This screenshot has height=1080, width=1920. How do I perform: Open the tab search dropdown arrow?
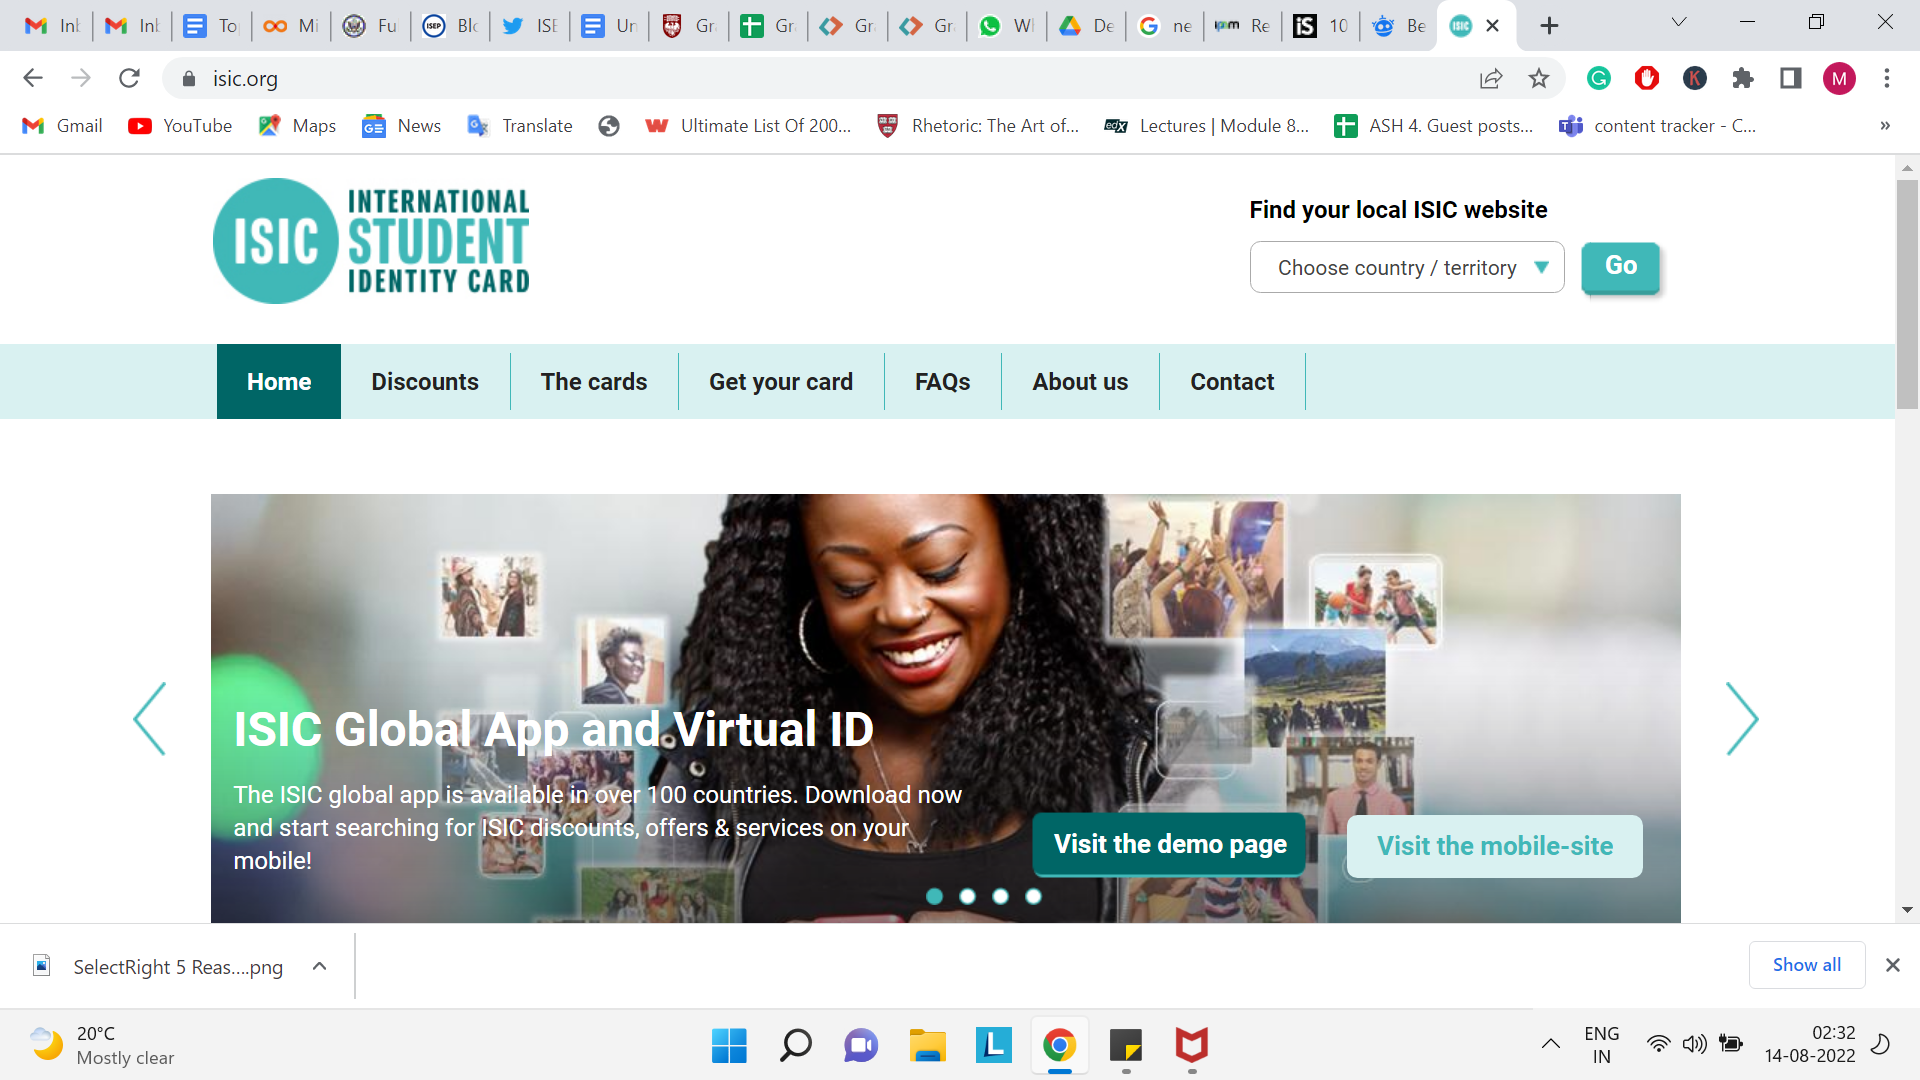tap(1679, 22)
